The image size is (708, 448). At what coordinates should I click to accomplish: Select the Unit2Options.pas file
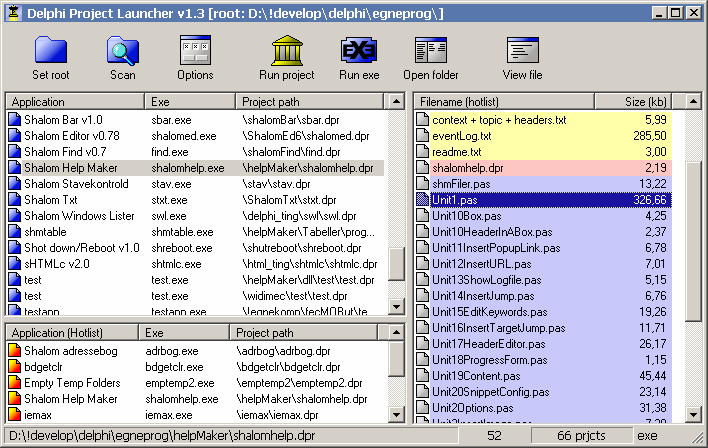[x=544, y=408]
